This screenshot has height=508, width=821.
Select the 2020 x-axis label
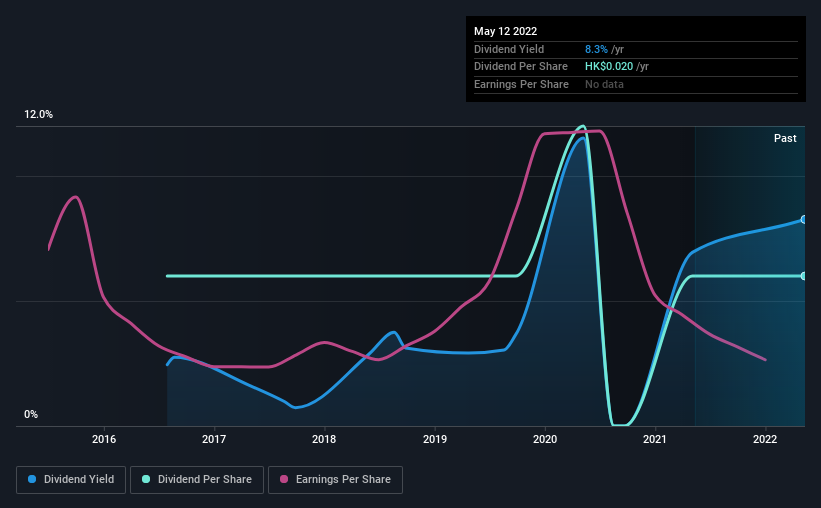coord(545,439)
